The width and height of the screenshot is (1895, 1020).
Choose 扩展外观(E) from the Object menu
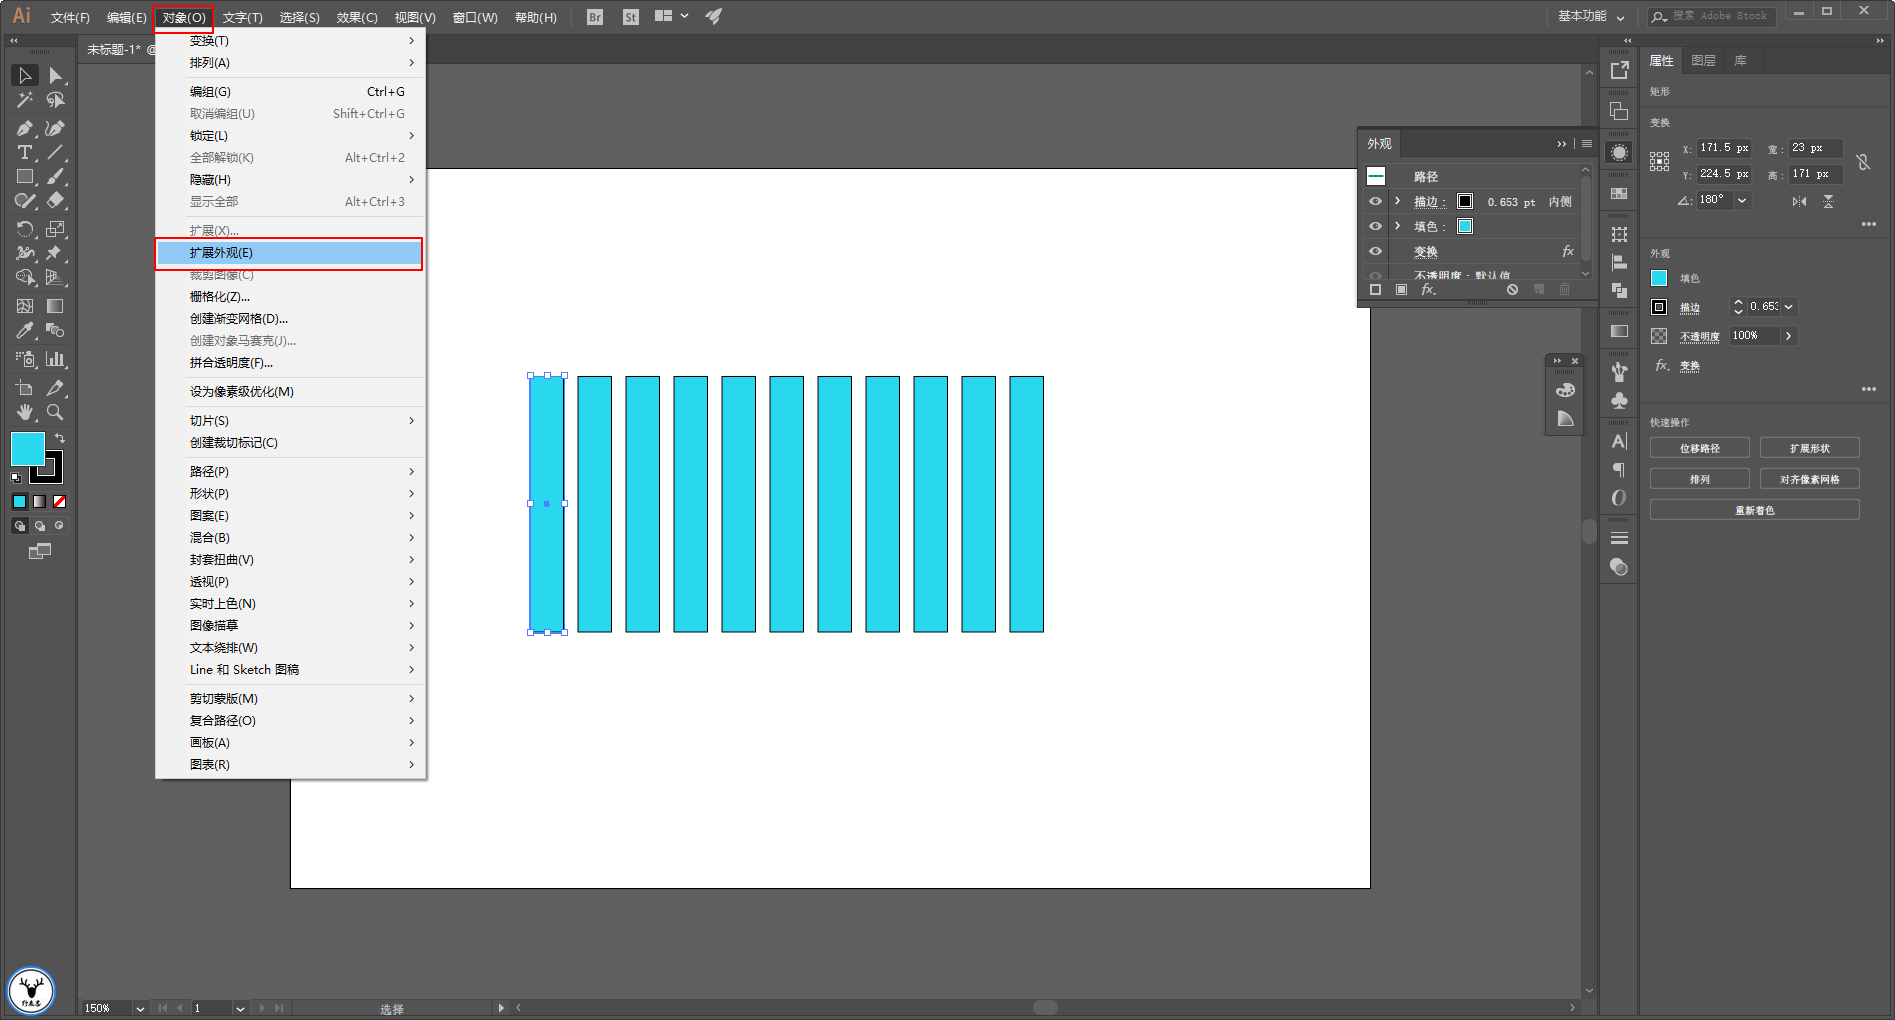(x=289, y=253)
